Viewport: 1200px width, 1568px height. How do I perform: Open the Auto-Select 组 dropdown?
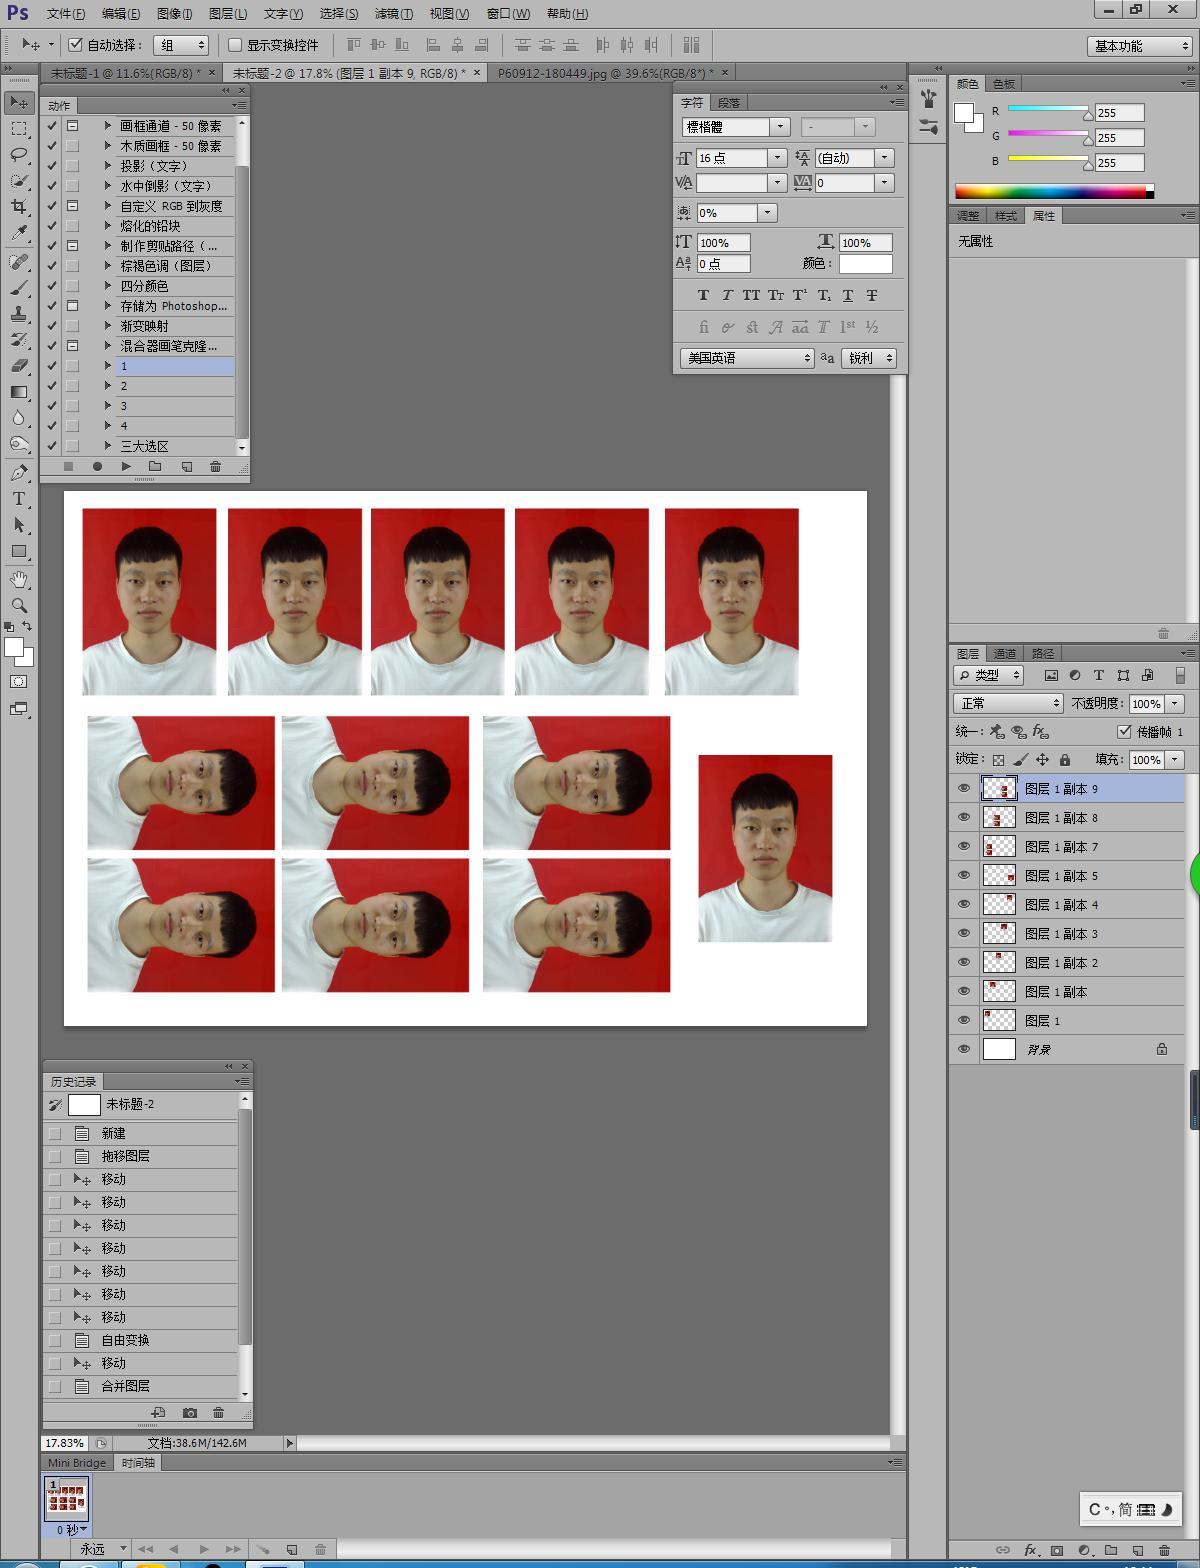(x=181, y=45)
